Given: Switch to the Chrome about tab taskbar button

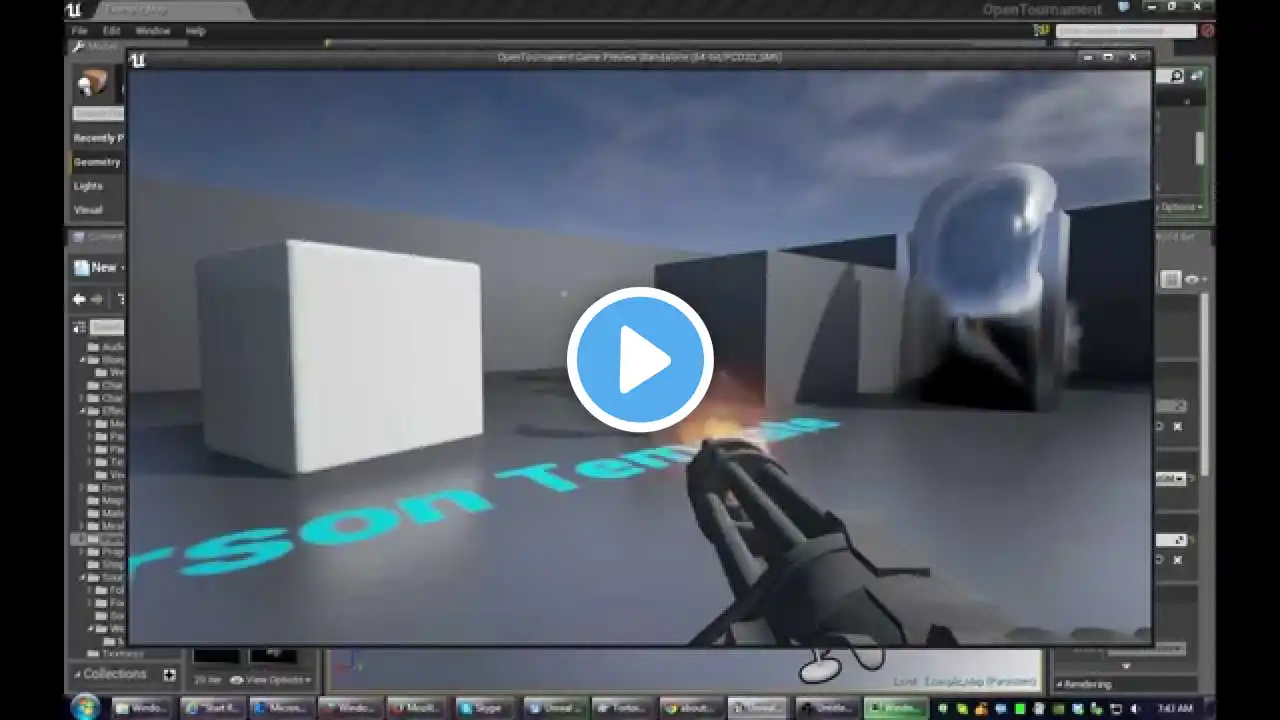Looking at the screenshot, I should [690, 708].
